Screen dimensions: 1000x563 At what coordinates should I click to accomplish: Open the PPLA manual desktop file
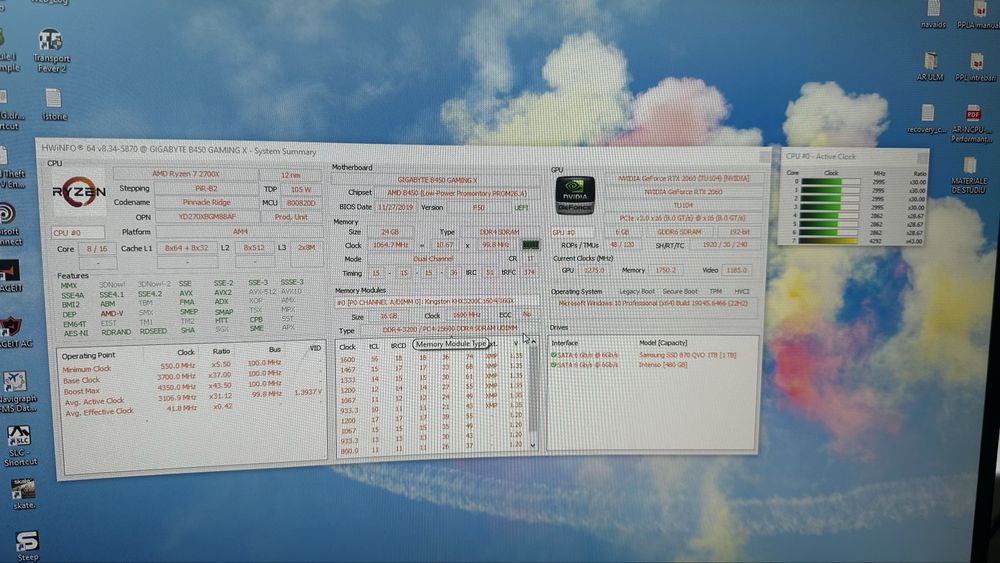coord(978,14)
